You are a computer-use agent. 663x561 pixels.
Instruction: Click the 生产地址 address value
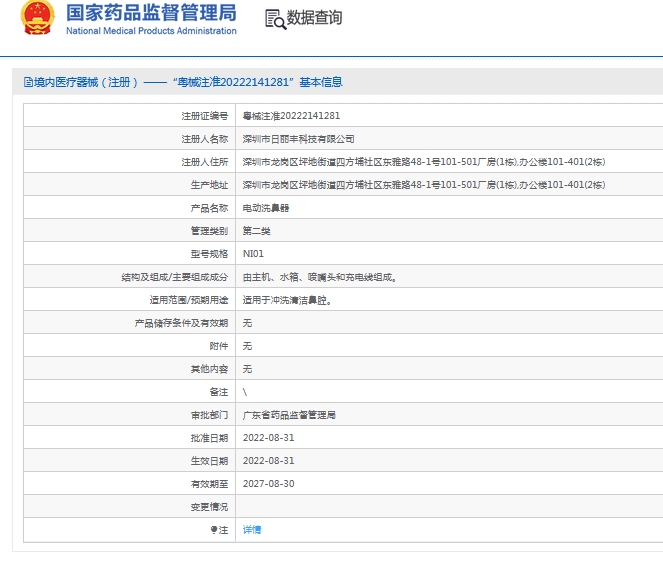[x=424, y=185]
